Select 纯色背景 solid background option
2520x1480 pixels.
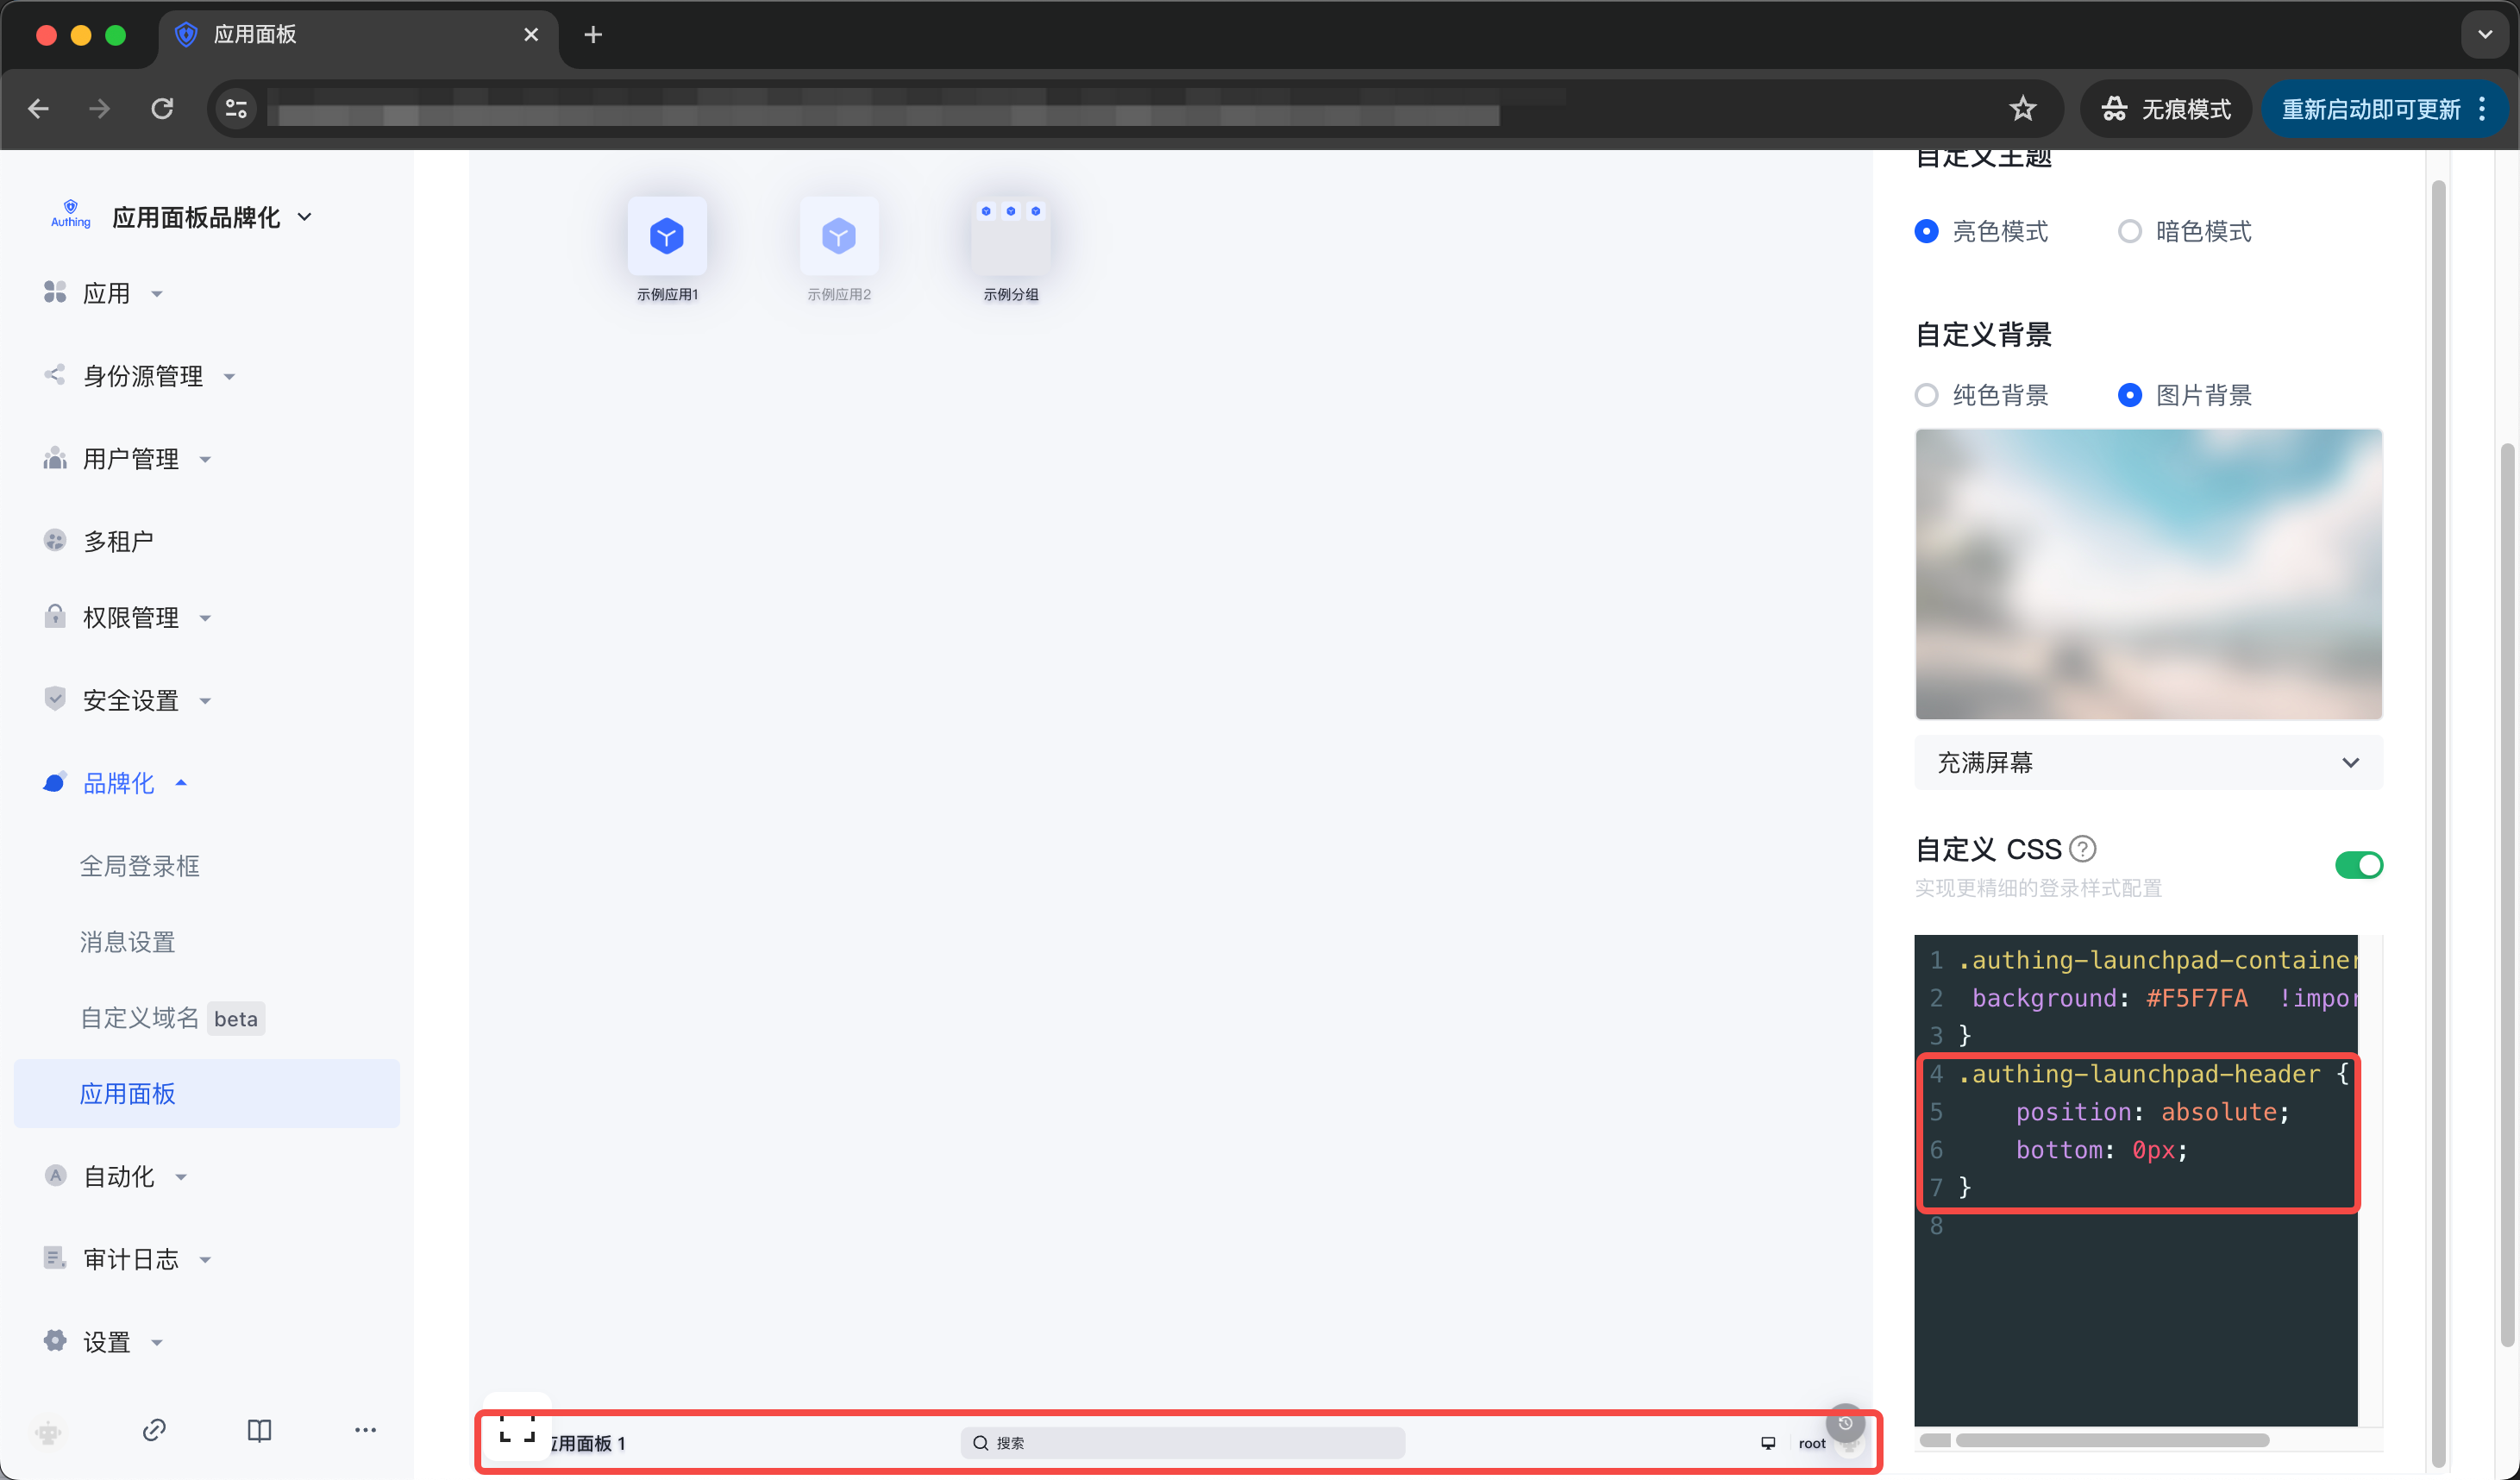click(1927, 395)
